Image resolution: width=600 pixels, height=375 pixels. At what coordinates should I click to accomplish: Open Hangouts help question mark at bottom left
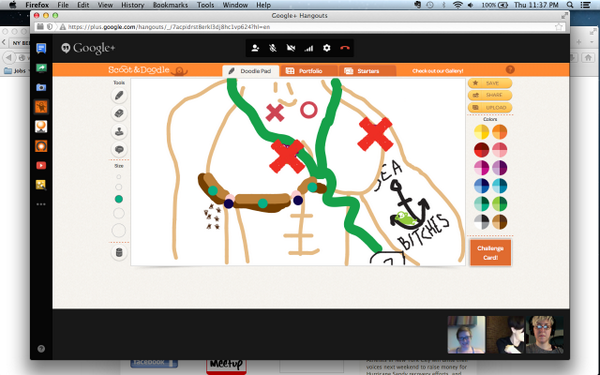(x=41, y=349)
